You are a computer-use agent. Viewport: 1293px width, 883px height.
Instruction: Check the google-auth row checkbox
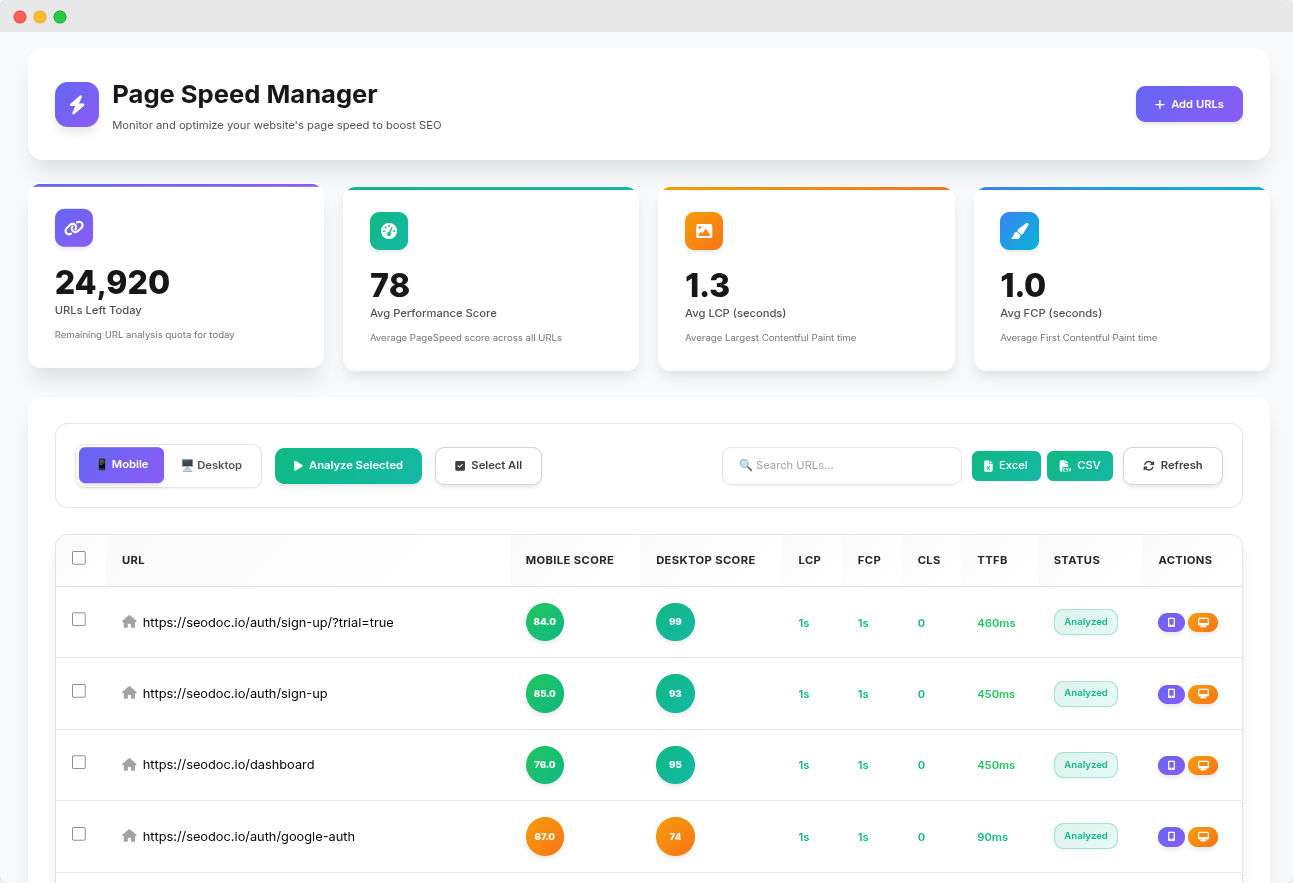(79, 834)
